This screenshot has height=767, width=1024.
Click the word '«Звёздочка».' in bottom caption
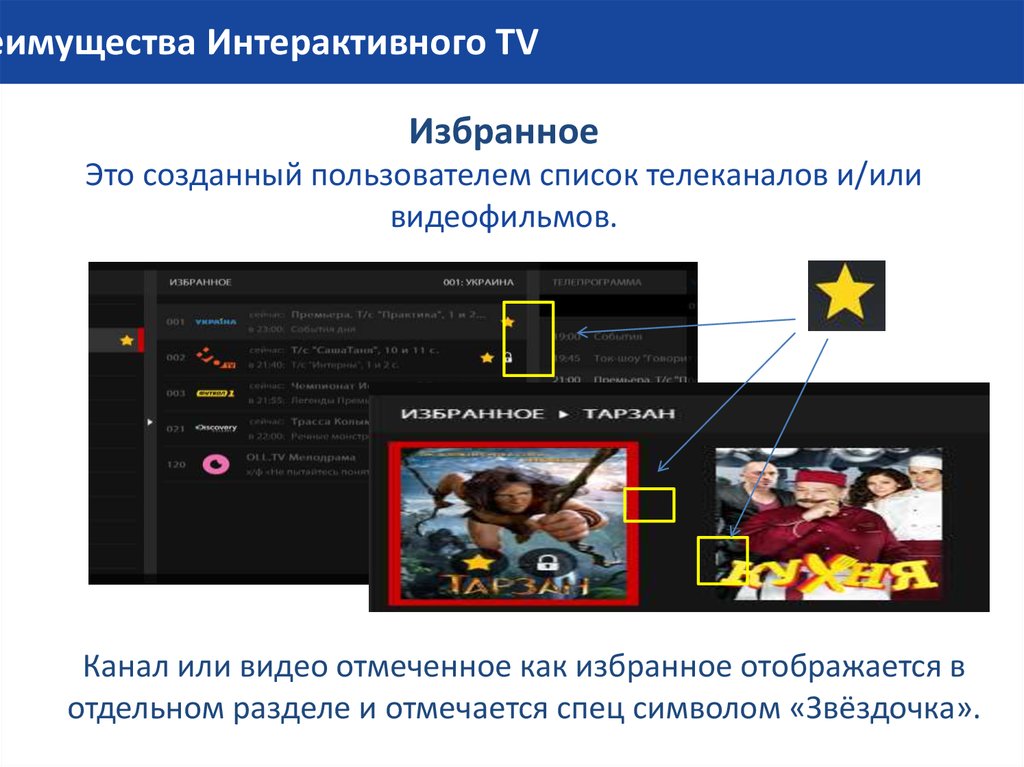(x=885, y=708)
